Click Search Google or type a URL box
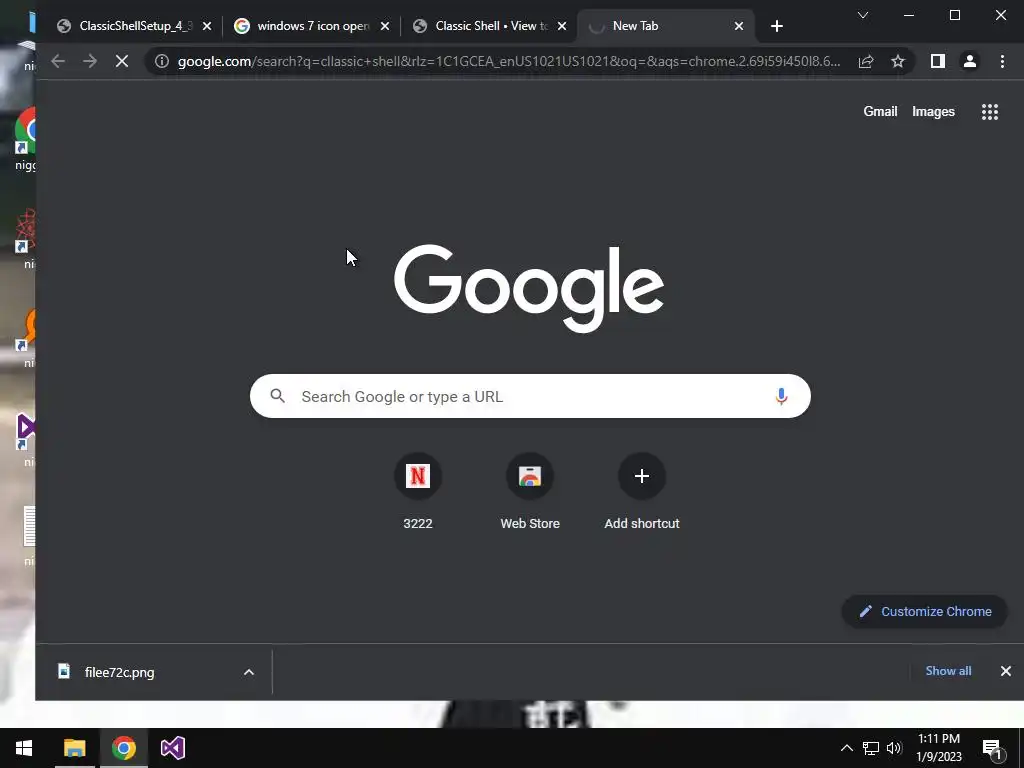 [530, 396]
